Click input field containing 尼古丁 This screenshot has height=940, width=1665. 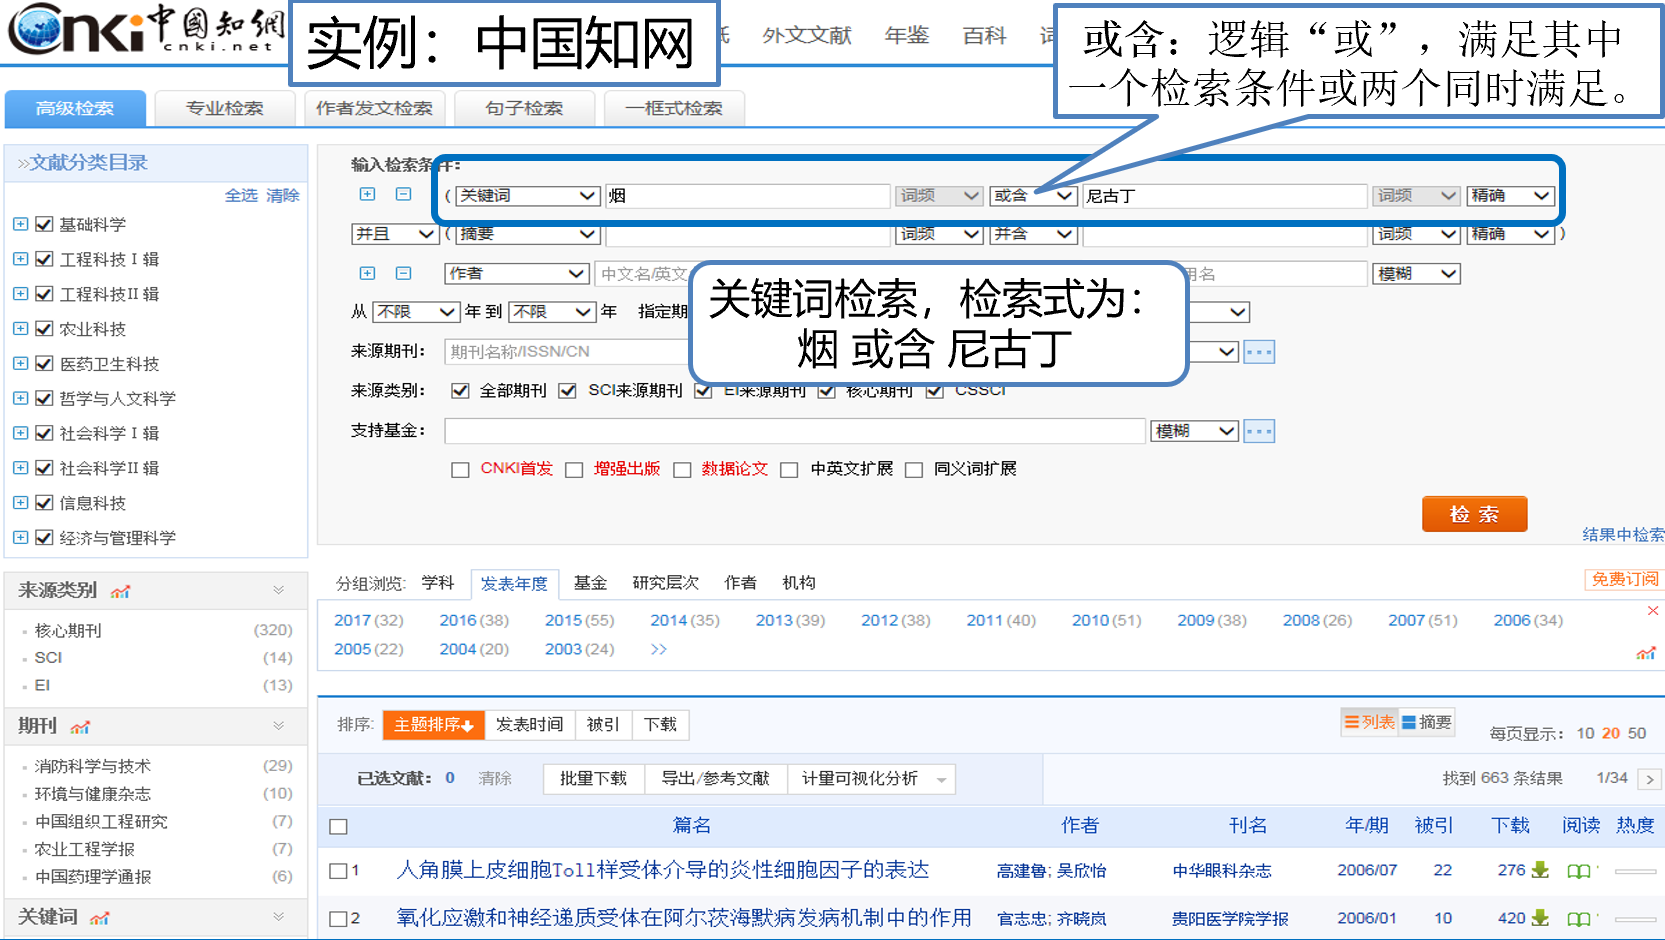[1225, 196]
